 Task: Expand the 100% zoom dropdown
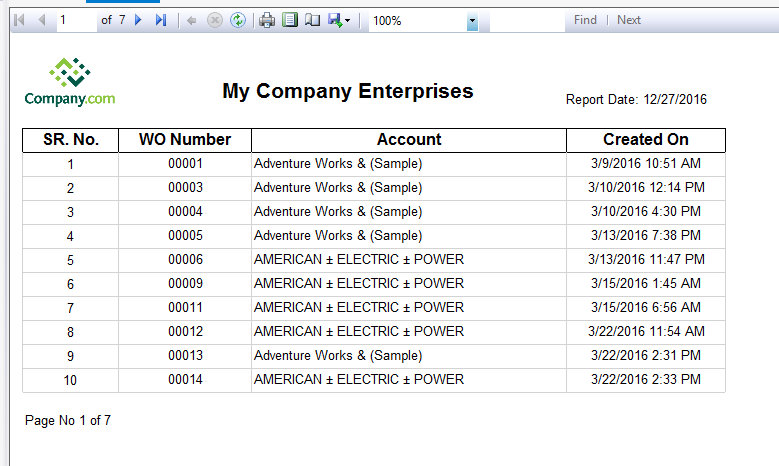point(472,21)
